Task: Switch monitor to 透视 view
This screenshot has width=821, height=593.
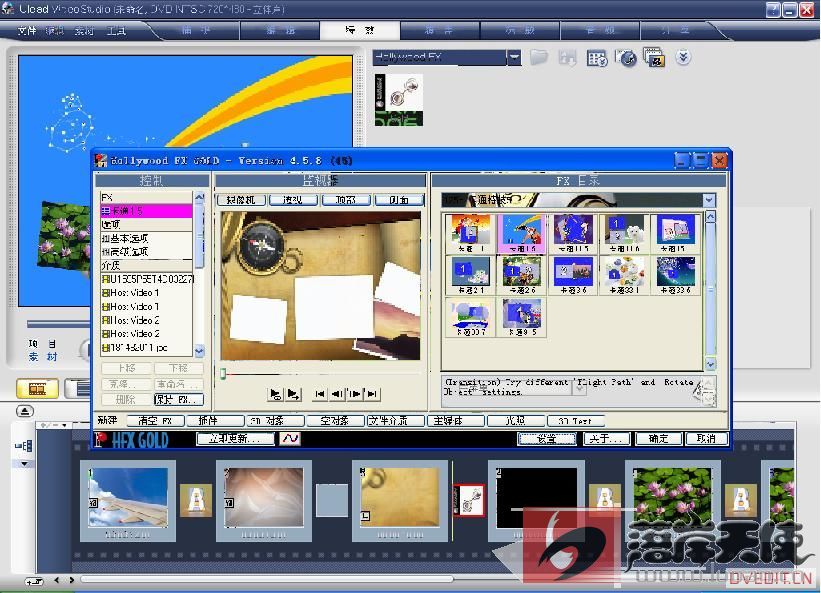Action: pos(293,200)
